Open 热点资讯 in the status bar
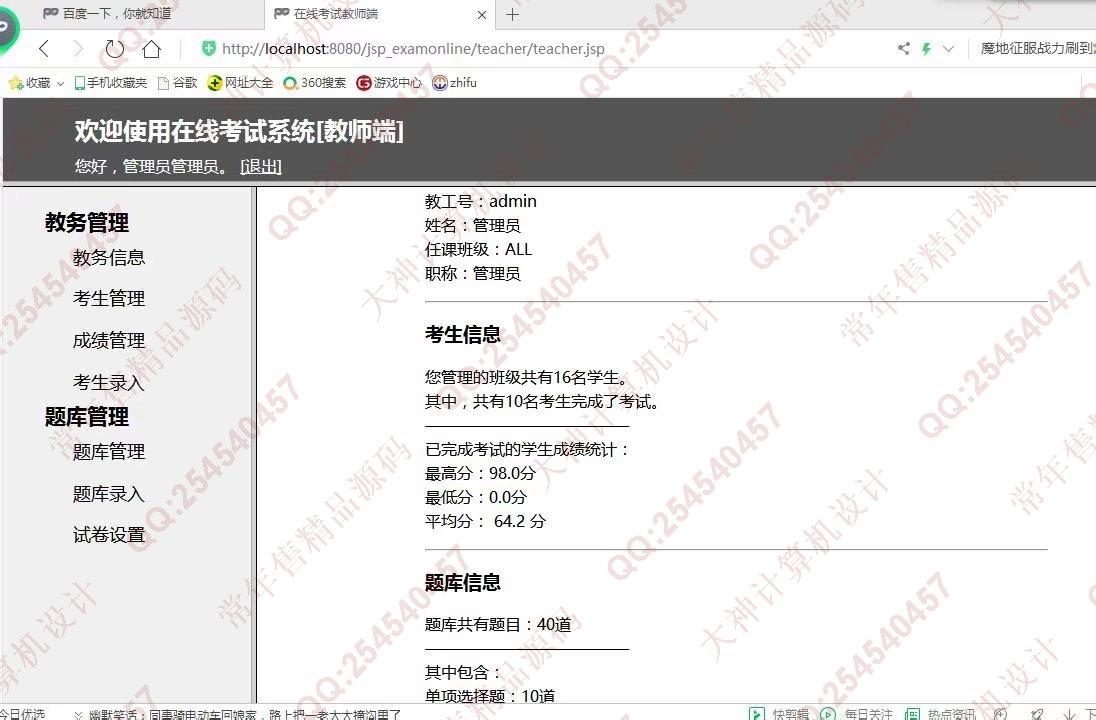 click(940, 714)
